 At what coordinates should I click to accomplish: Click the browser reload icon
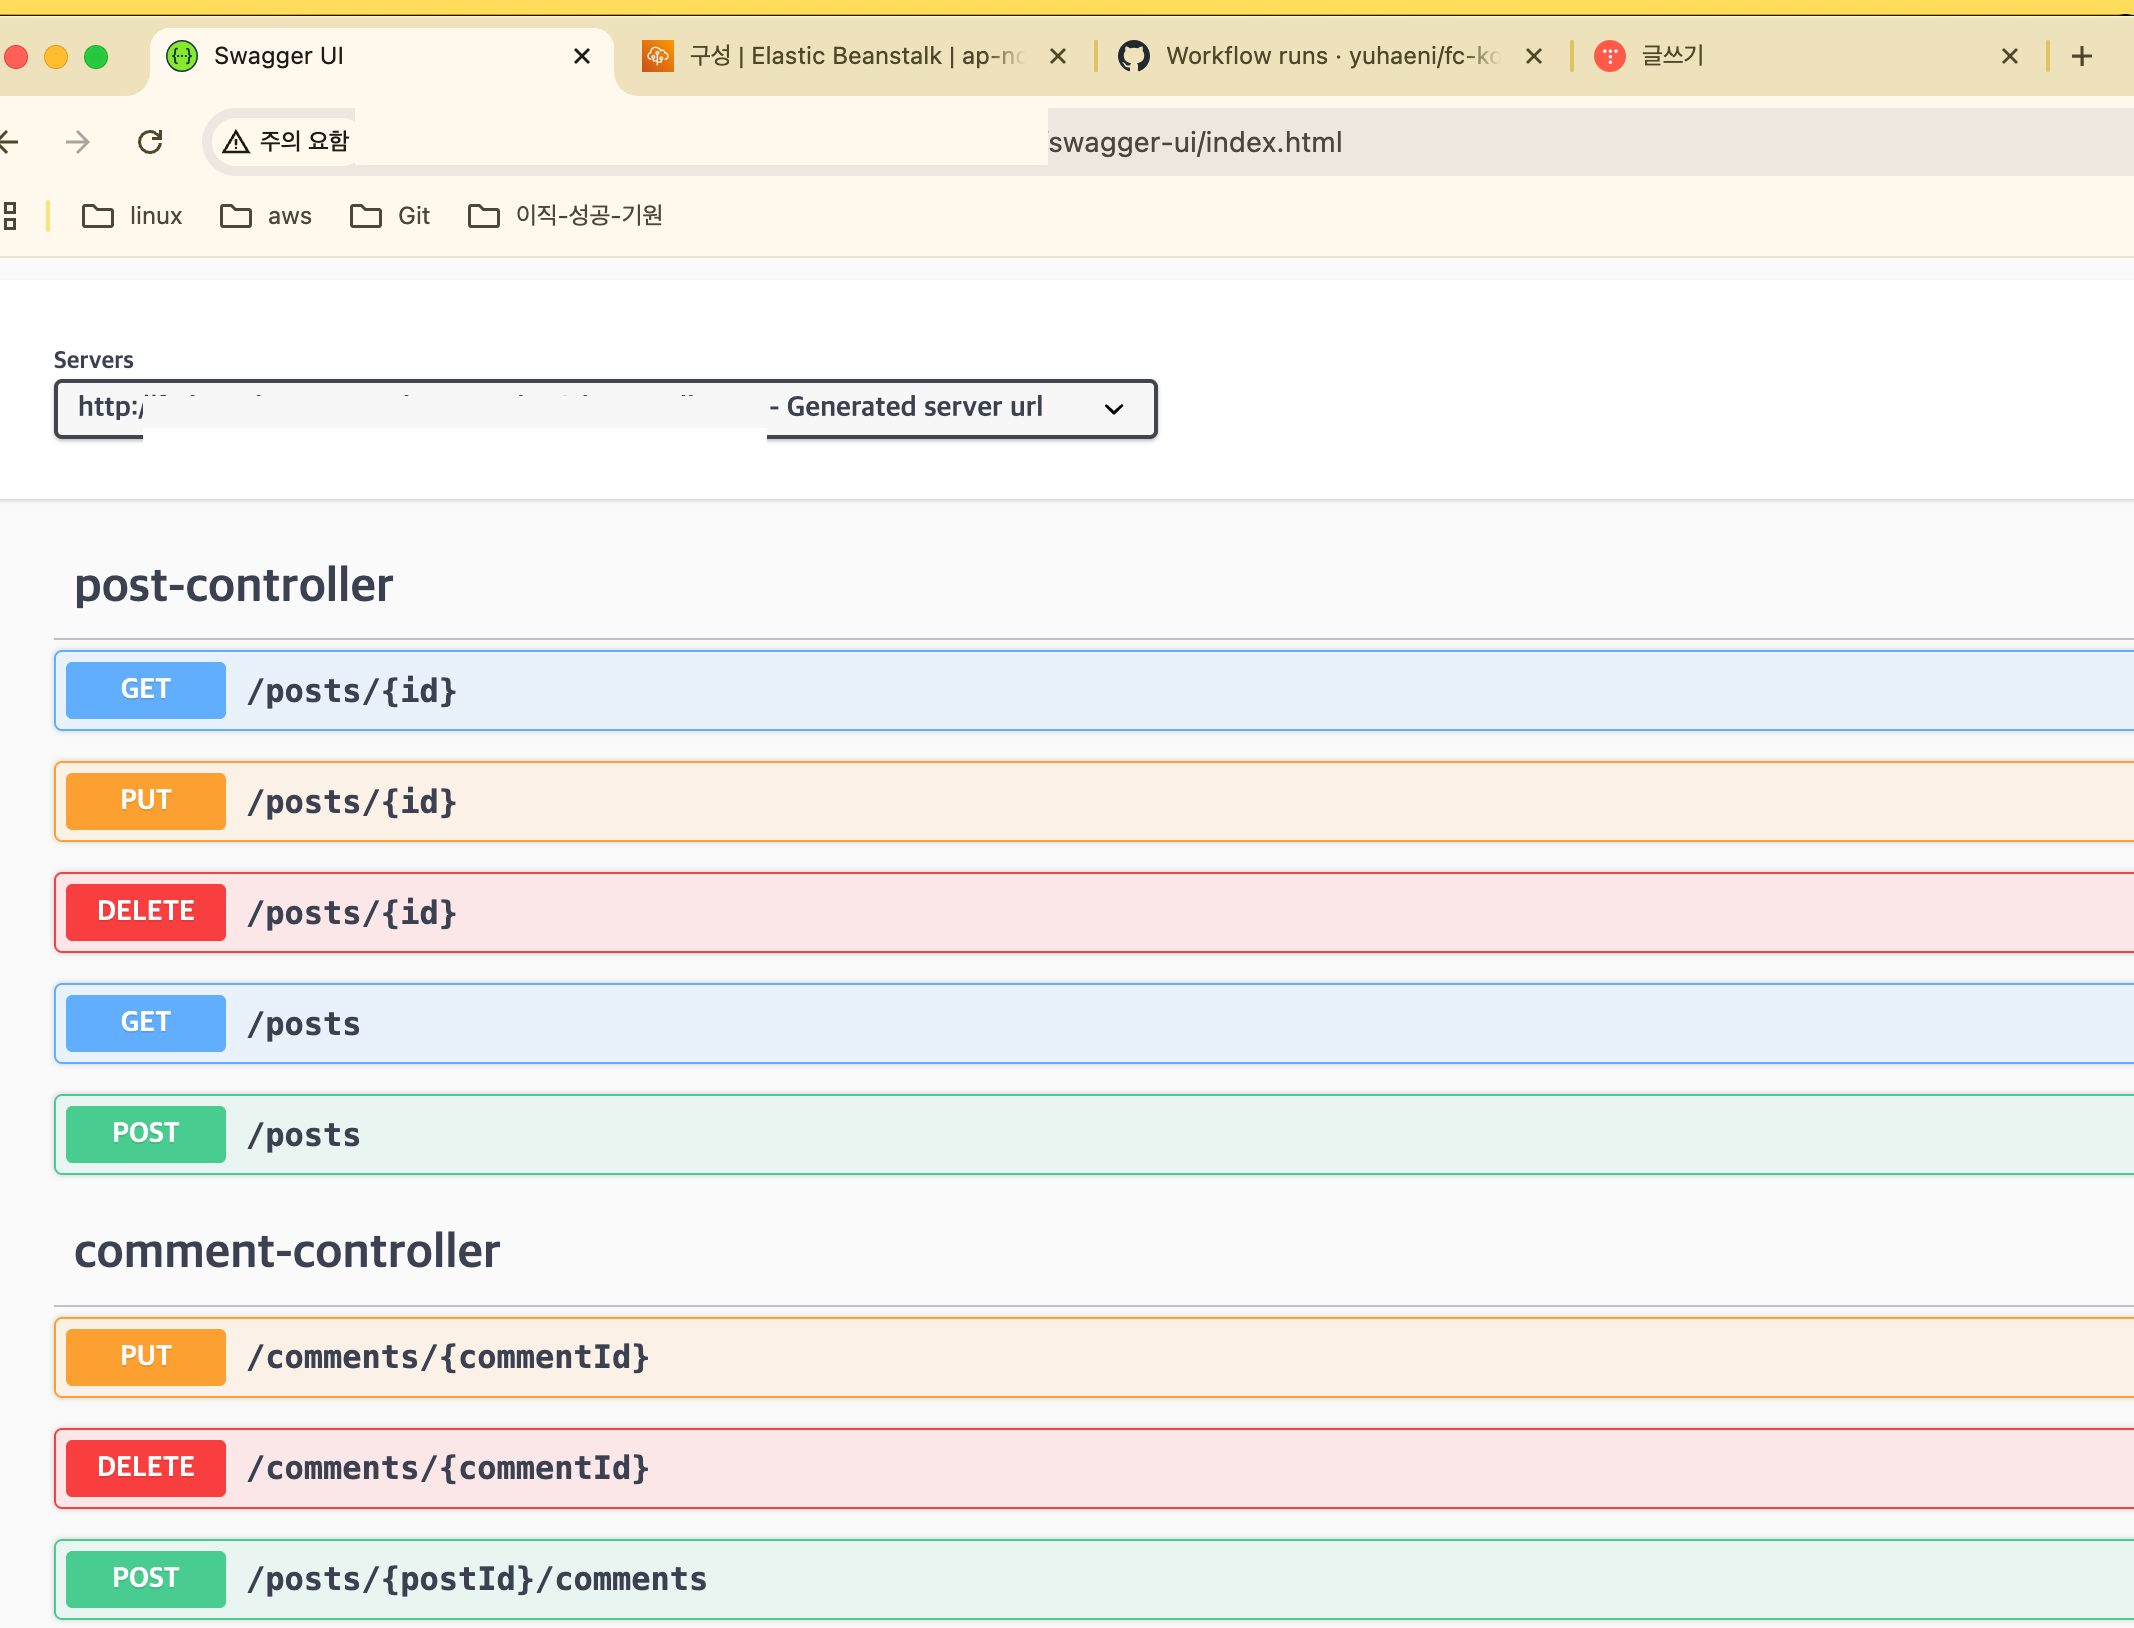pyautogui.click(x=150, y=142)
